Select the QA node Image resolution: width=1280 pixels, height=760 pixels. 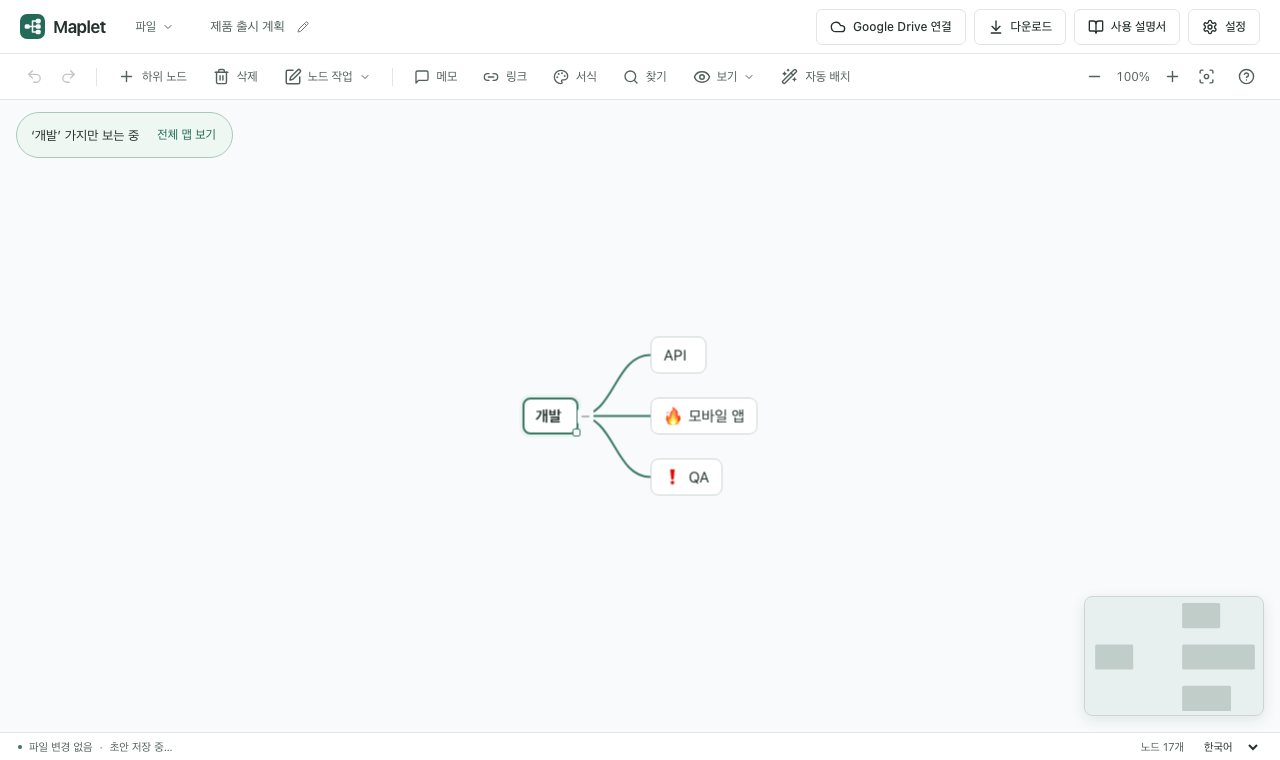pyautogui.click(x=686, y=477)
